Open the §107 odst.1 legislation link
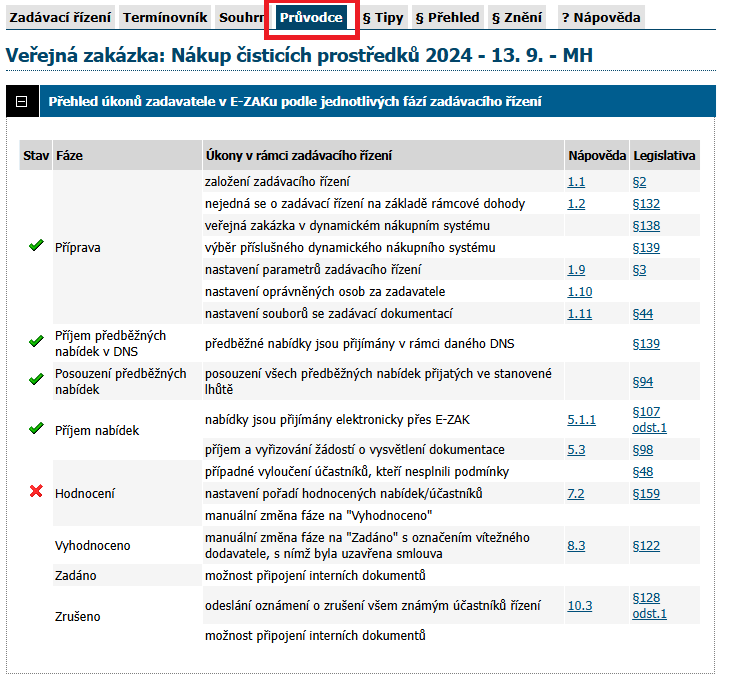The height and width of the screenshot is (682, 731). (649, 420)
